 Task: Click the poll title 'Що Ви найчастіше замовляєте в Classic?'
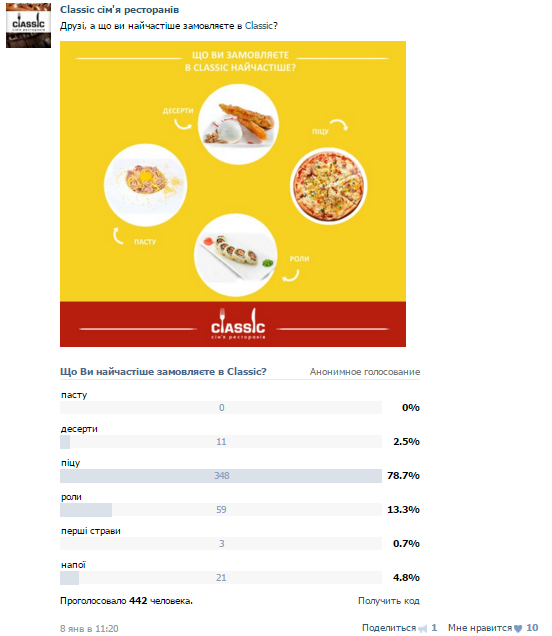coord(163,372)
